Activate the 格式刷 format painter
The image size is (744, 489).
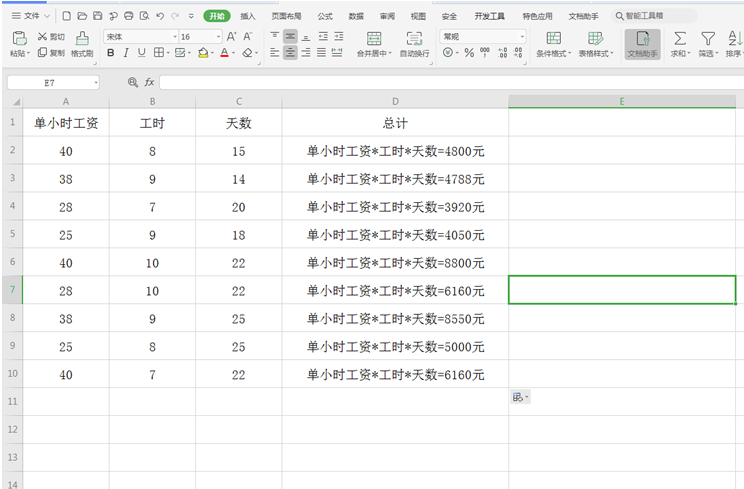coord(82,44)
